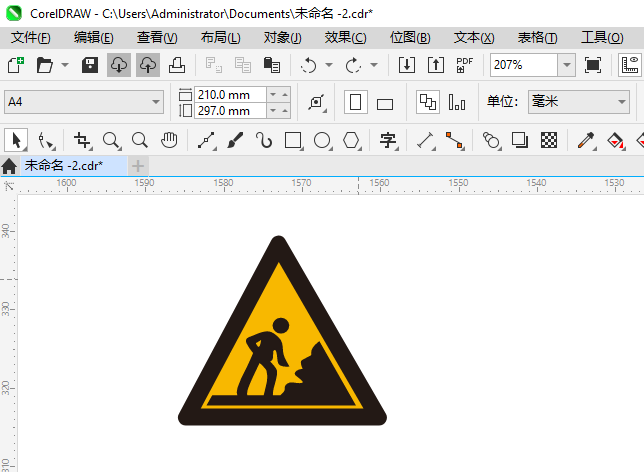The image size is (644, 472).
Task: Select the Dimension line tool
Action: click(426, 140)
